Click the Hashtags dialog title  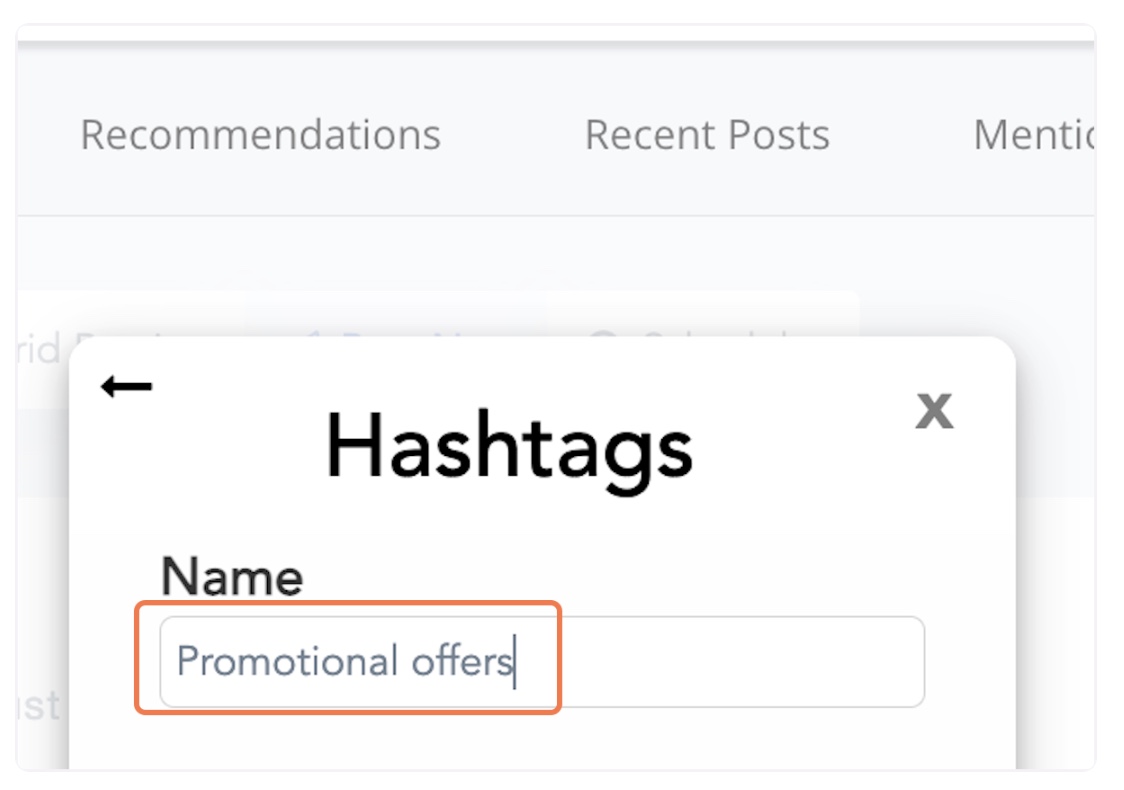509,447
